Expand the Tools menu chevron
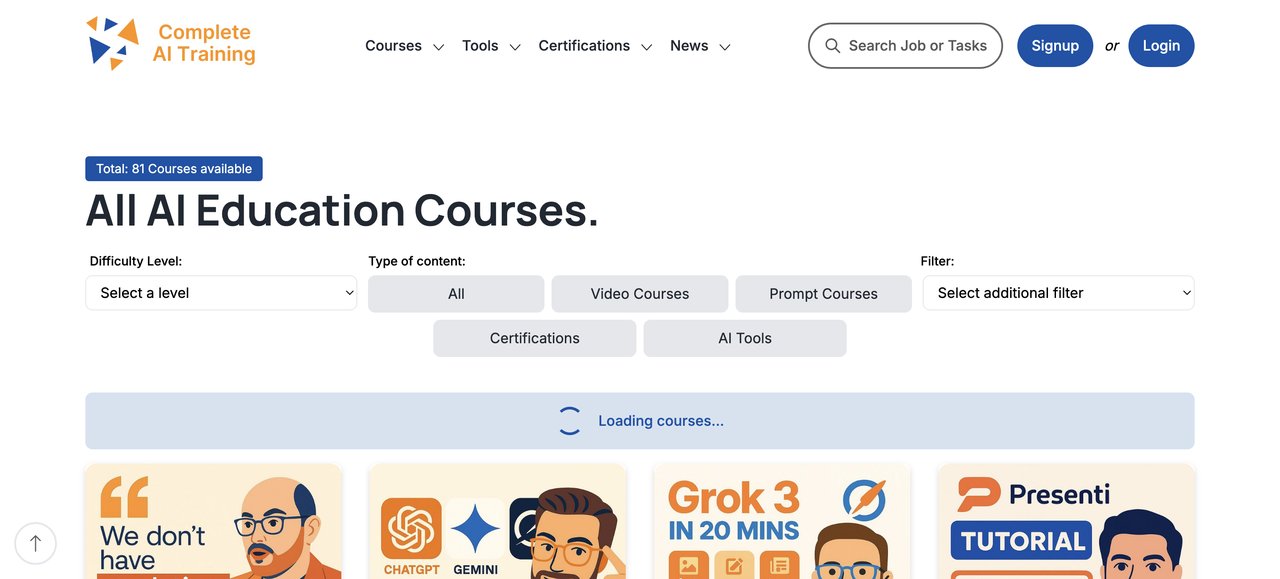 (515, 47)
